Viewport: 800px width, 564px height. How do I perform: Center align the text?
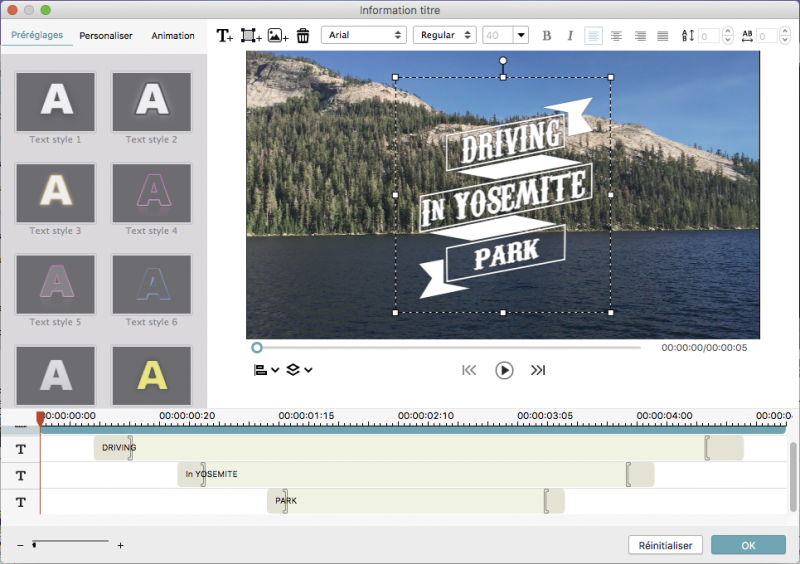[616, 36]
